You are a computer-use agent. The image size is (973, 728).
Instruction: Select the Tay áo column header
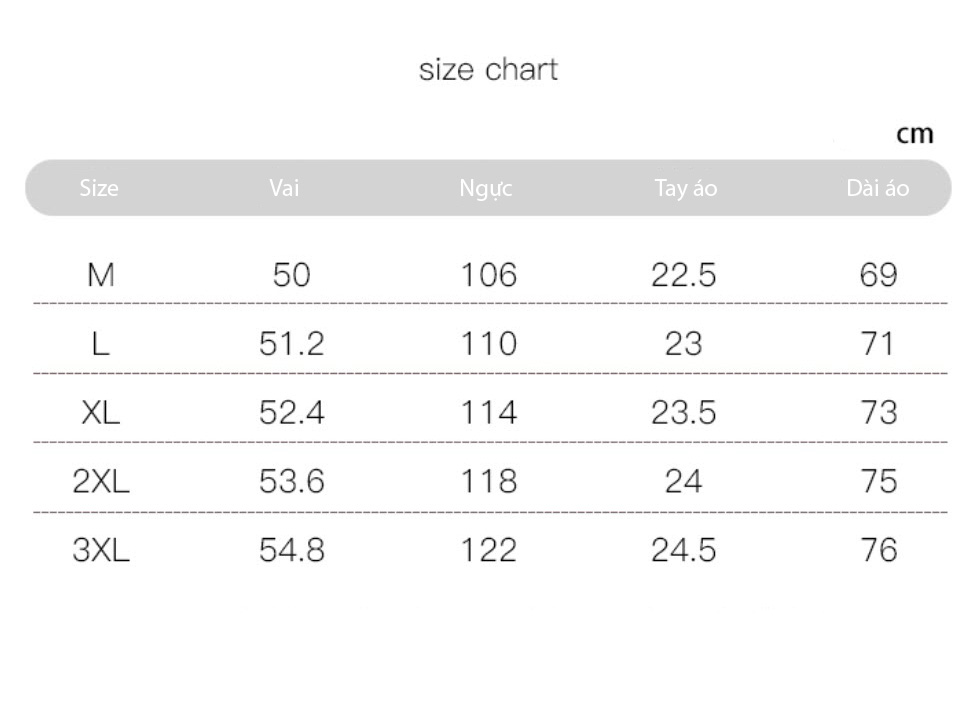click(686, 188)
